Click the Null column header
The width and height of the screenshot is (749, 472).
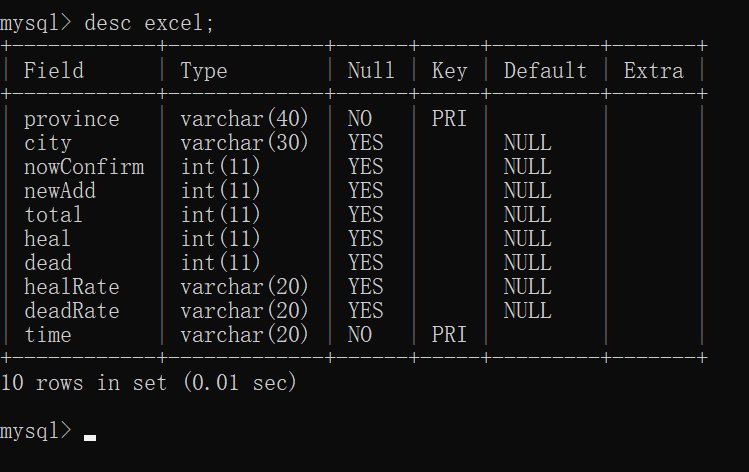click(x=371, y=71)
